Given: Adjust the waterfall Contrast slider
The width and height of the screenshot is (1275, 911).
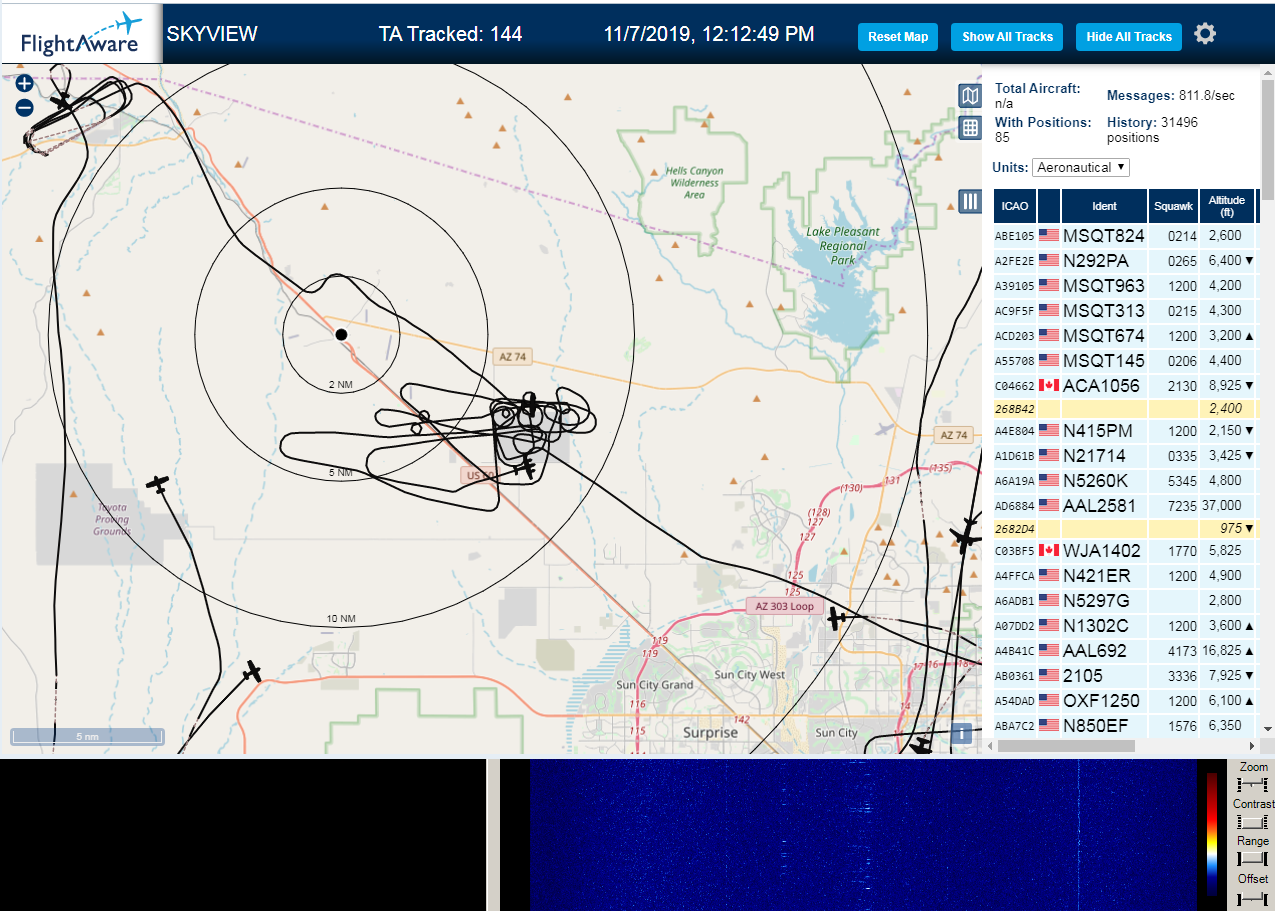Looking at the screenshot, I should (x=1252, y=822).
